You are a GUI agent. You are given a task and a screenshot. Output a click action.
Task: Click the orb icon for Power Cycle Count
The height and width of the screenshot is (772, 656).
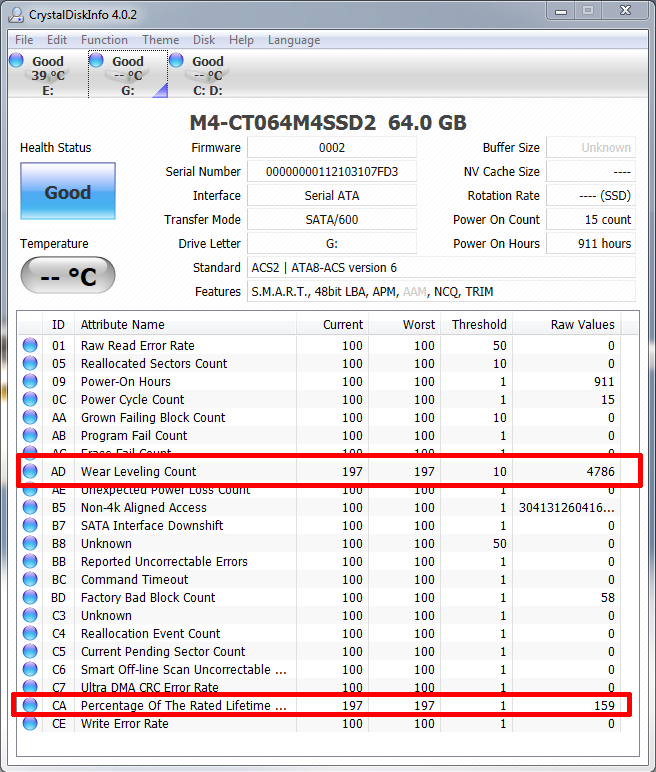(x=30, y=399)
